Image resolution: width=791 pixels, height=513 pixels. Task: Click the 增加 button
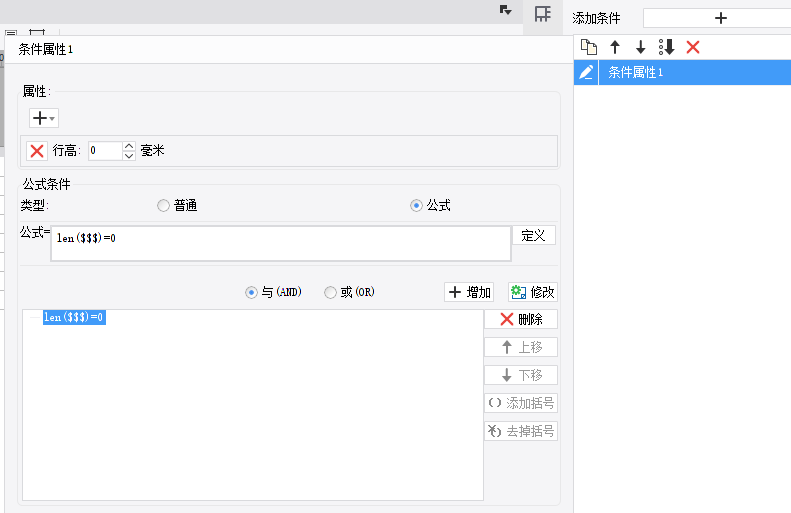click(x=469, y=293)
